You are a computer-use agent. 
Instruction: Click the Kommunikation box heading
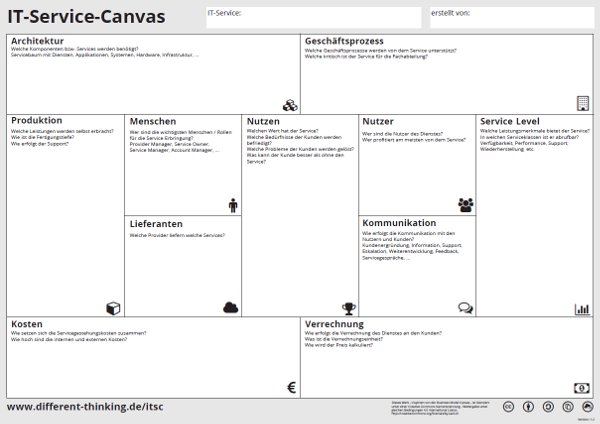pos(399,222)
